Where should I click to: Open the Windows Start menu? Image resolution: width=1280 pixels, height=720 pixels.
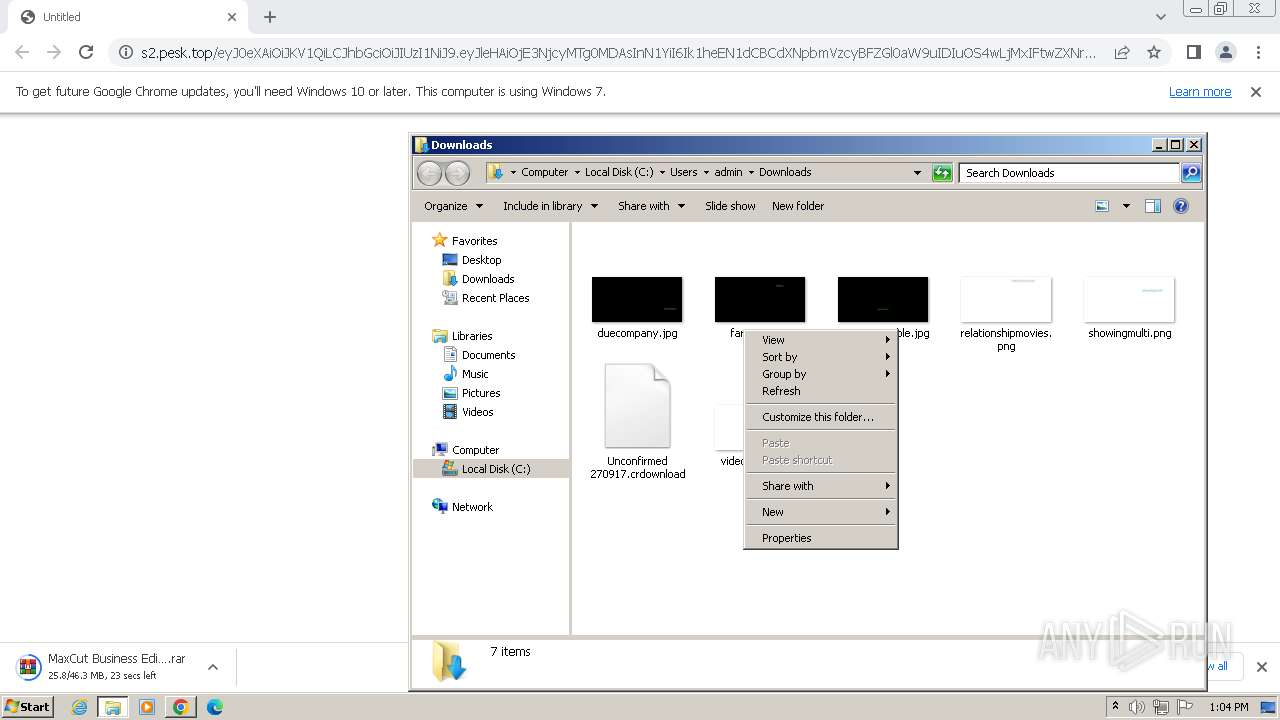click(x=27, y=707)
